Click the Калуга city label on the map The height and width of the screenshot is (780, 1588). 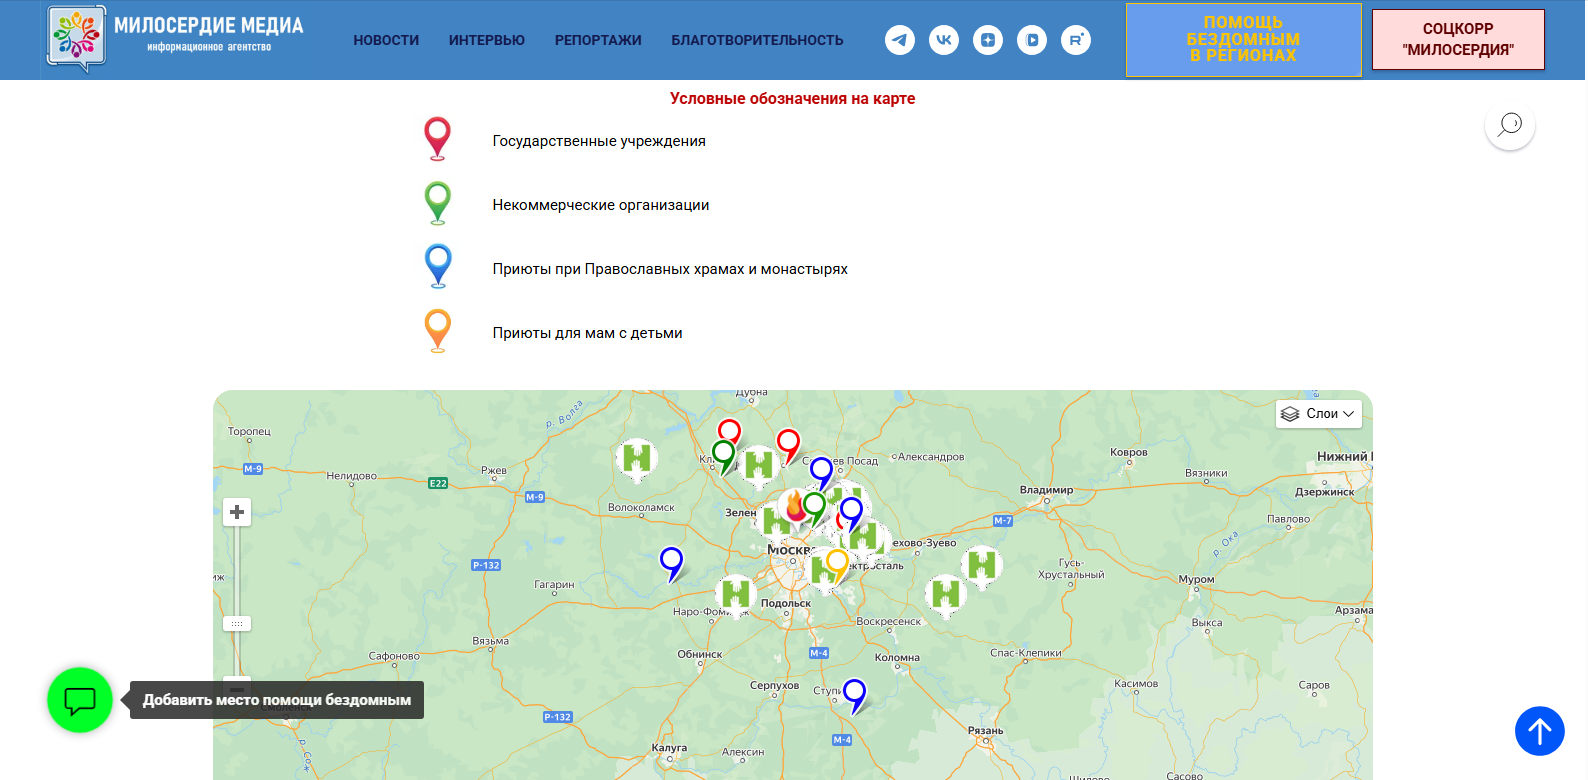[669, 748]
